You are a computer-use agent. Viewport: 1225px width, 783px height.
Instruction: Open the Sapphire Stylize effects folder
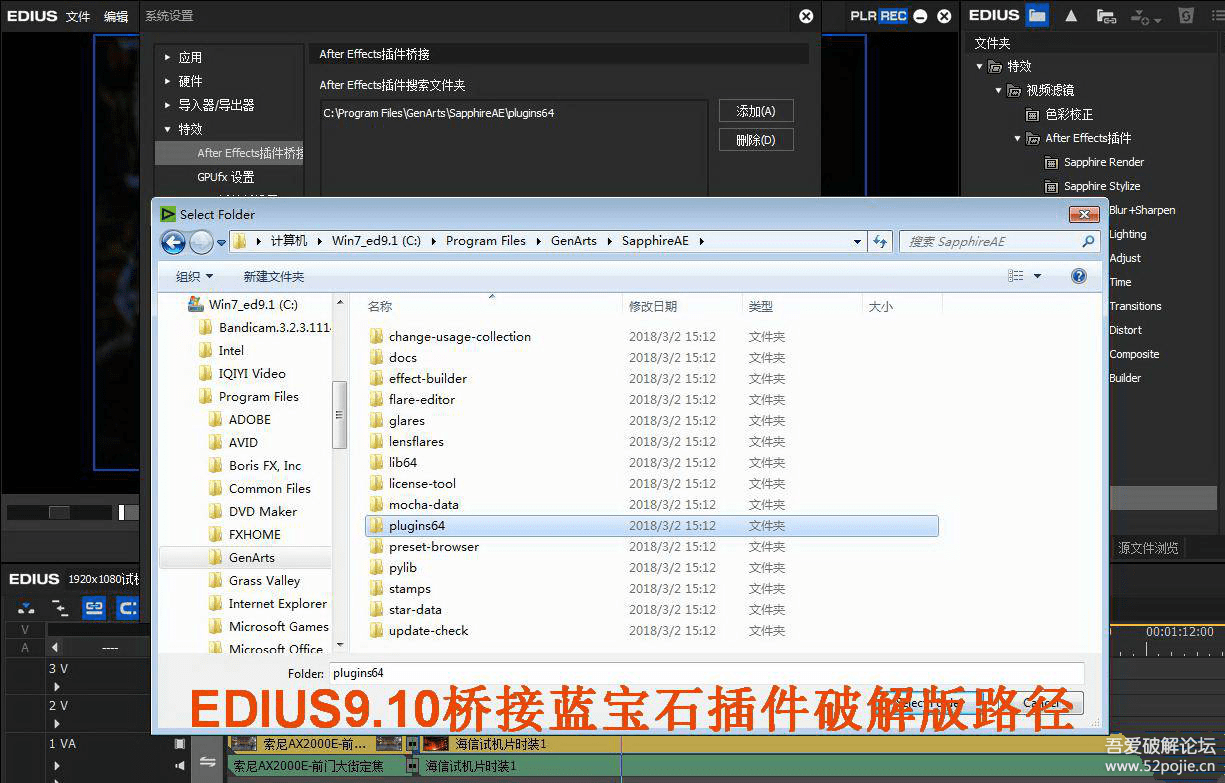point(1092,186)
